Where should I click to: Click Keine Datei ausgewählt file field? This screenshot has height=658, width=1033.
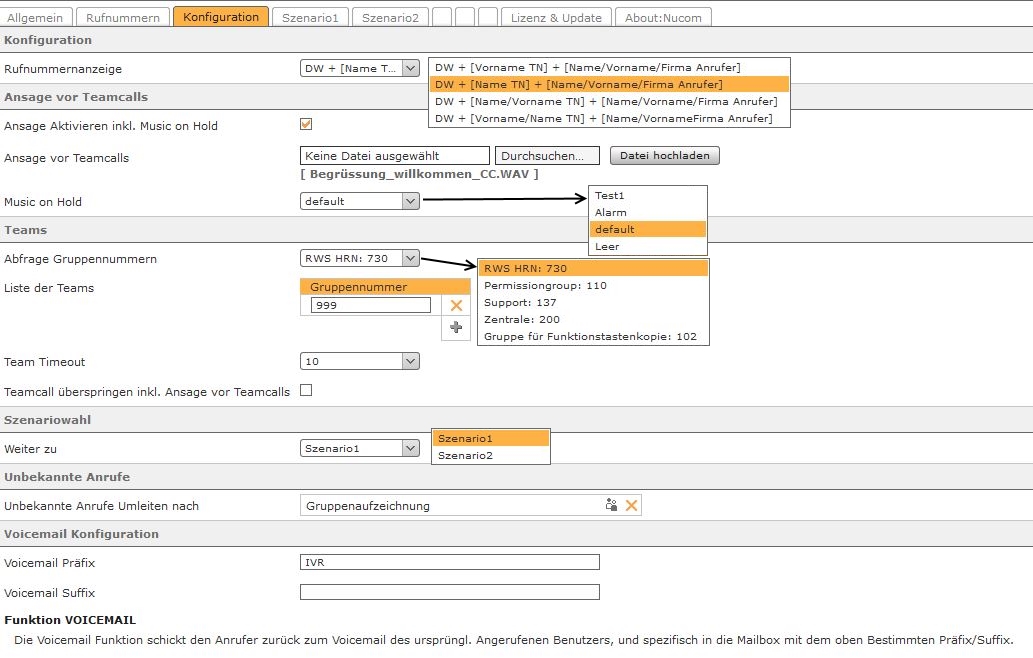pyautogui.click(x=395, y=155)
